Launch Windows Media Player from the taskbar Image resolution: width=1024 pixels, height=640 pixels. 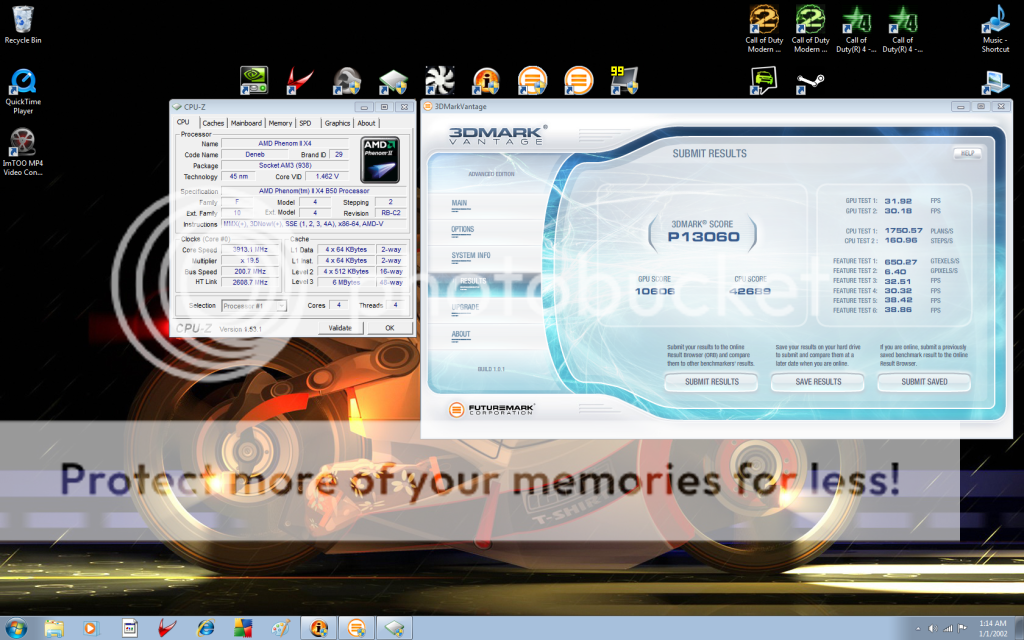coord(90,628)
